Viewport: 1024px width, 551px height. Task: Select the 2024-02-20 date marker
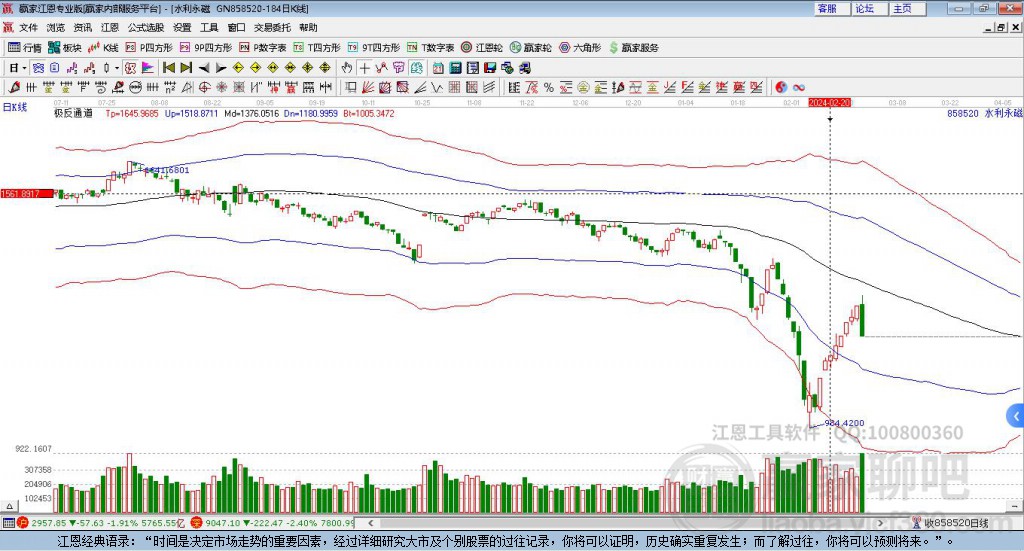pos(829,102)
